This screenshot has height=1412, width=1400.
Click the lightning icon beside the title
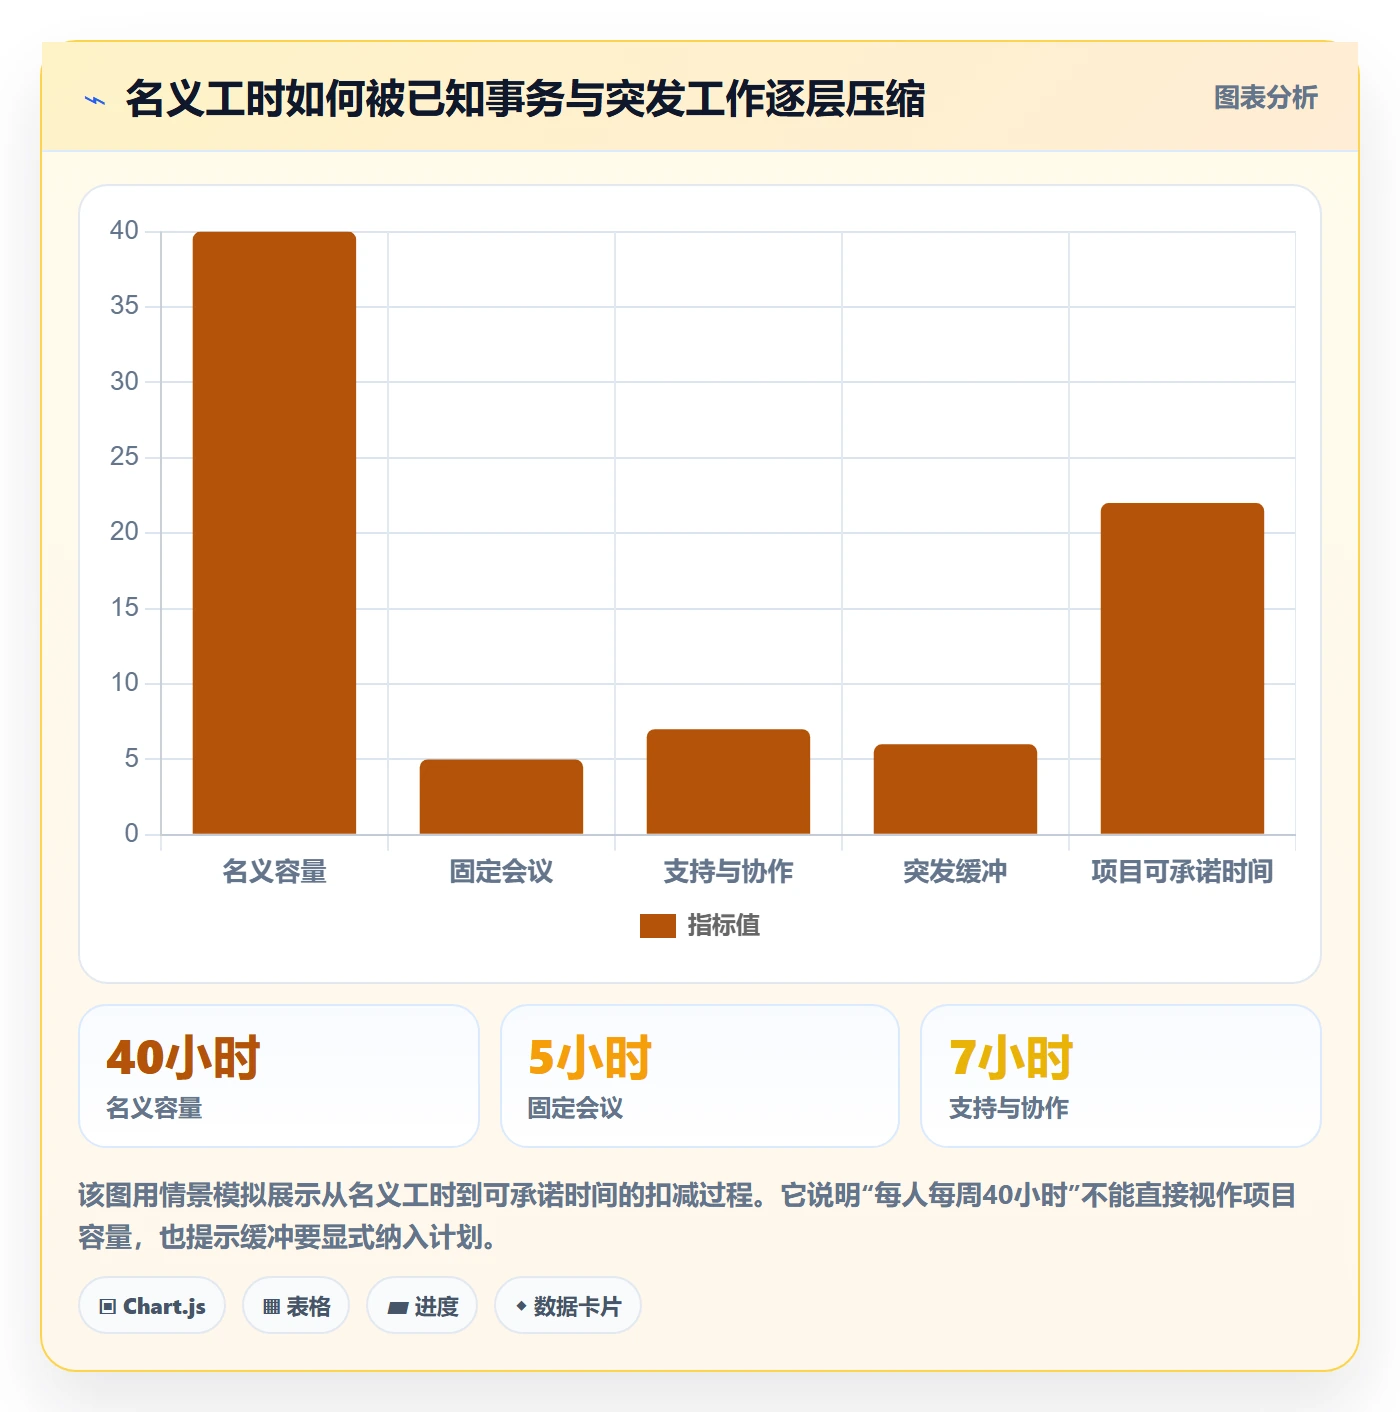pos(95,100)
